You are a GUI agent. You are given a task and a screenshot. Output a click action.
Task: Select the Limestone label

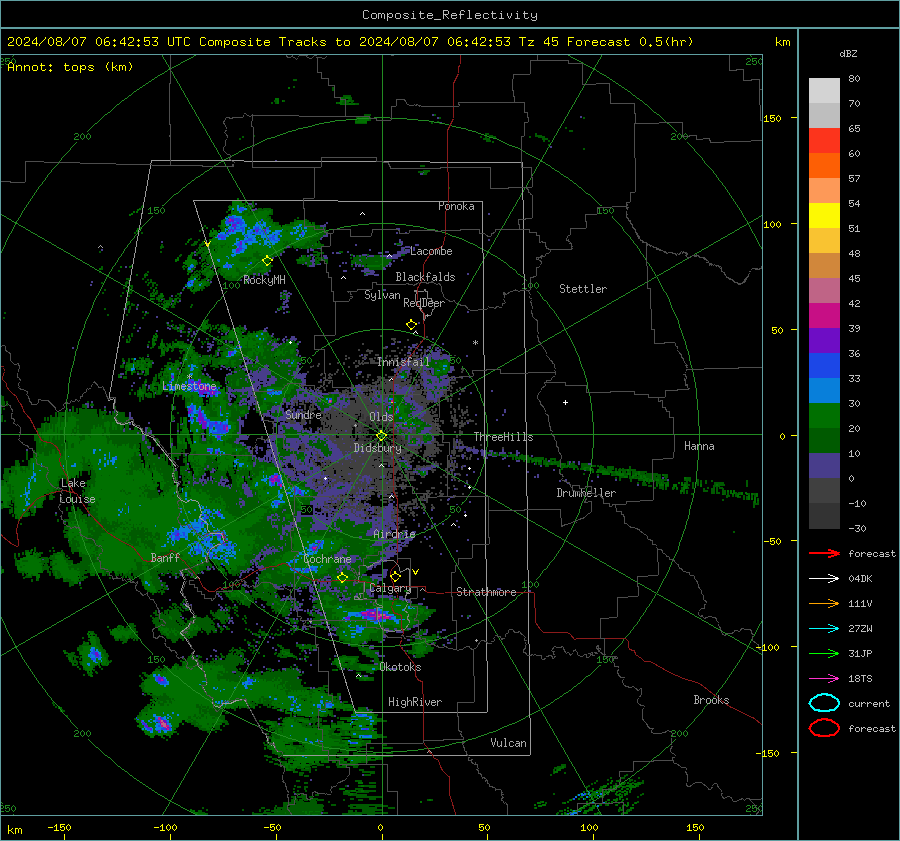pos(189,386)
